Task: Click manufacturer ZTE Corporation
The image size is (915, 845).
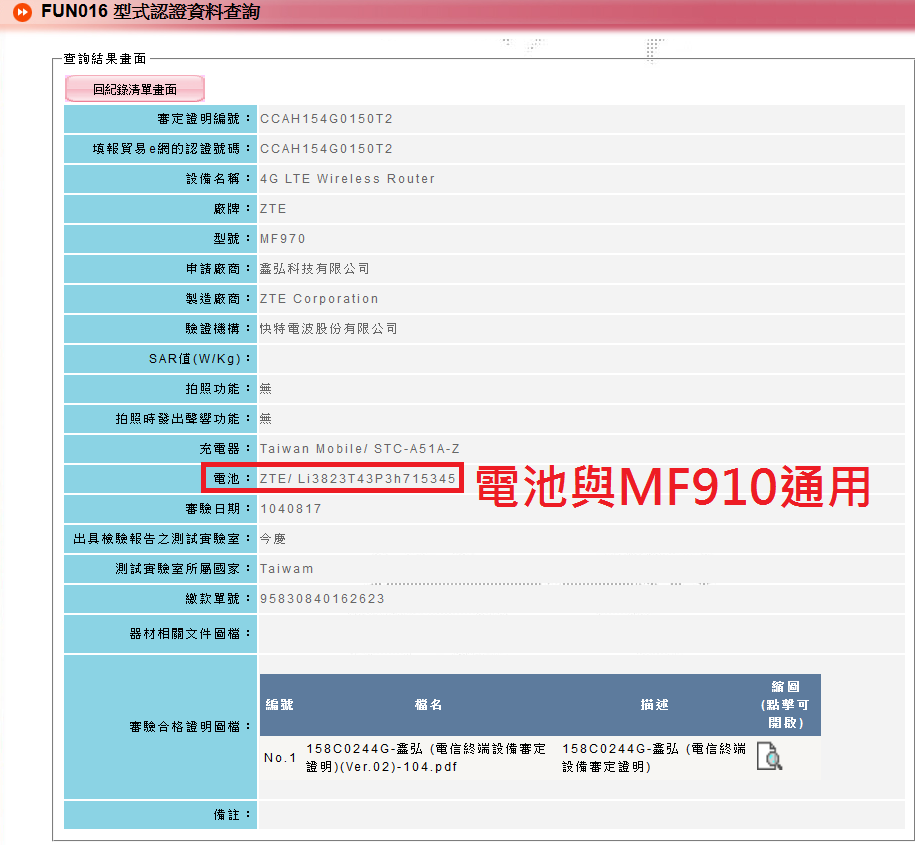Action: point(319,299)
